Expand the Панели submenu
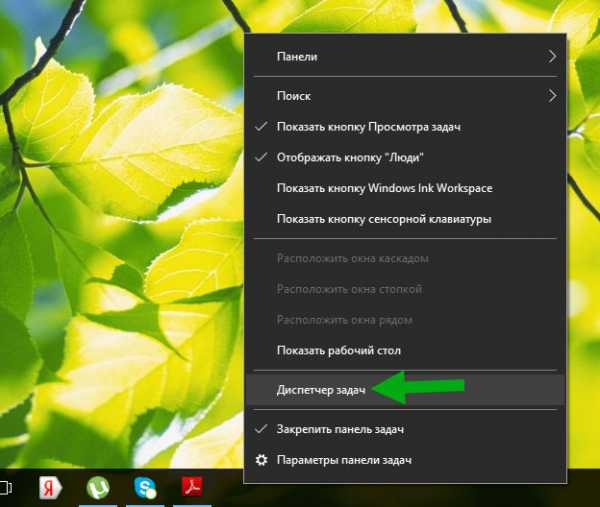Viewport: 600px width, 507px height. tap(406, 57)
